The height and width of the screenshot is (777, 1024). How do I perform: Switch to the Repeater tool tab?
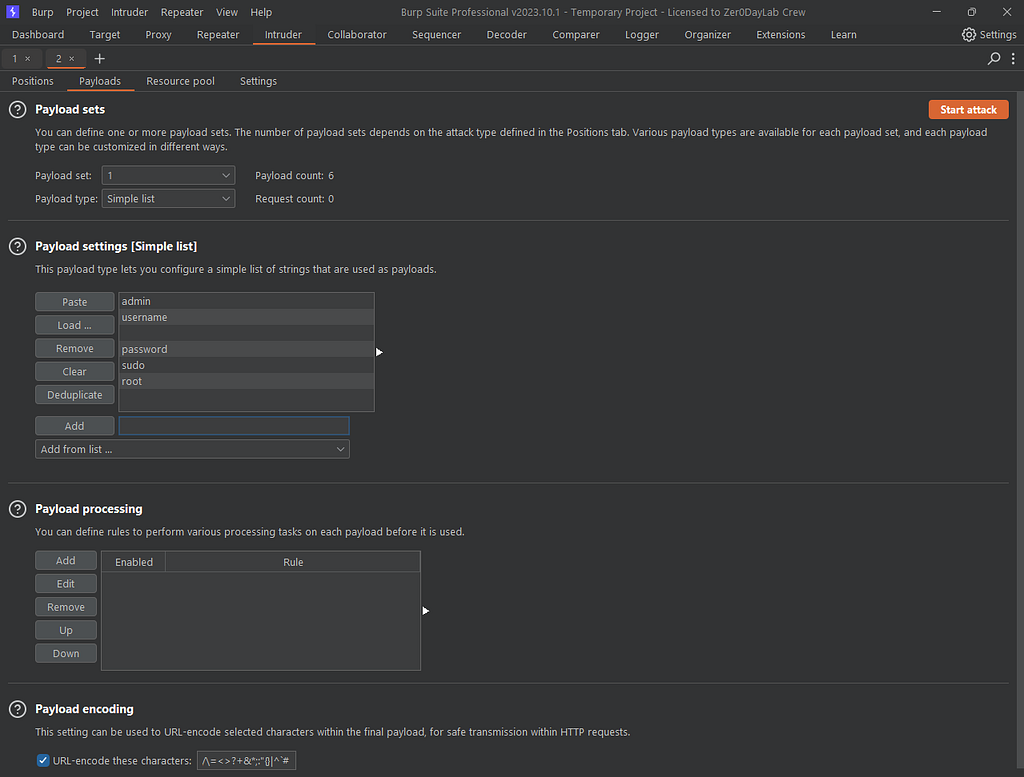(218, 35)
